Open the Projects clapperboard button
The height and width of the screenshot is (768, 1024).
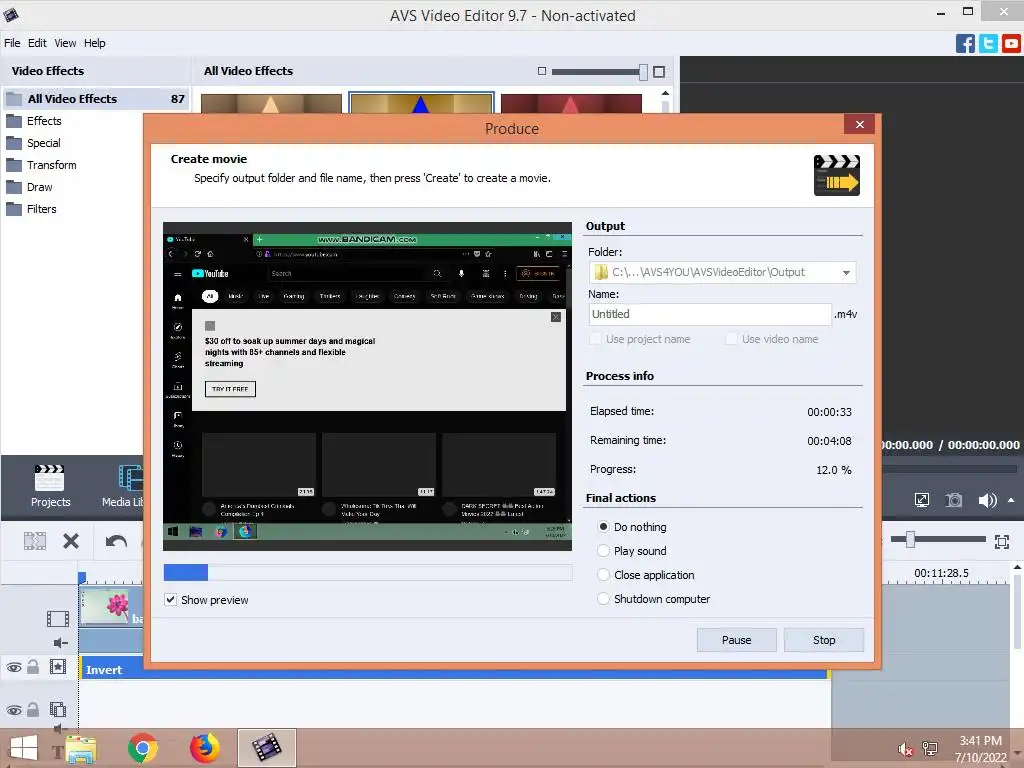click(x=50, y=486)
